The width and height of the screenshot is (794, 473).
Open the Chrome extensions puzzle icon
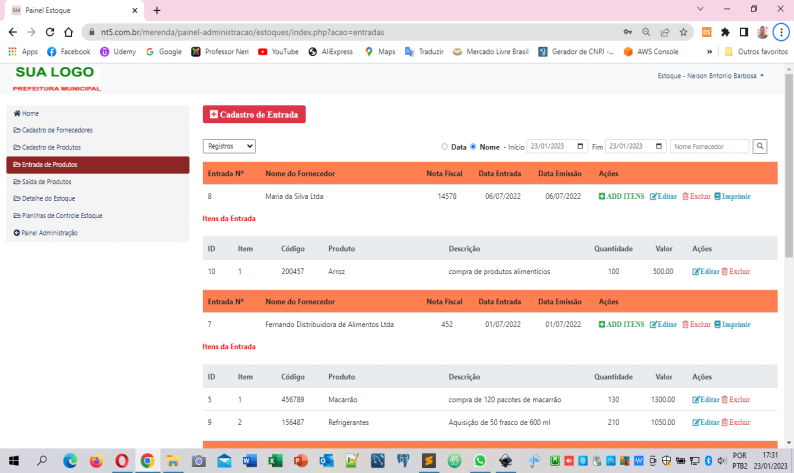coord(725,32)
